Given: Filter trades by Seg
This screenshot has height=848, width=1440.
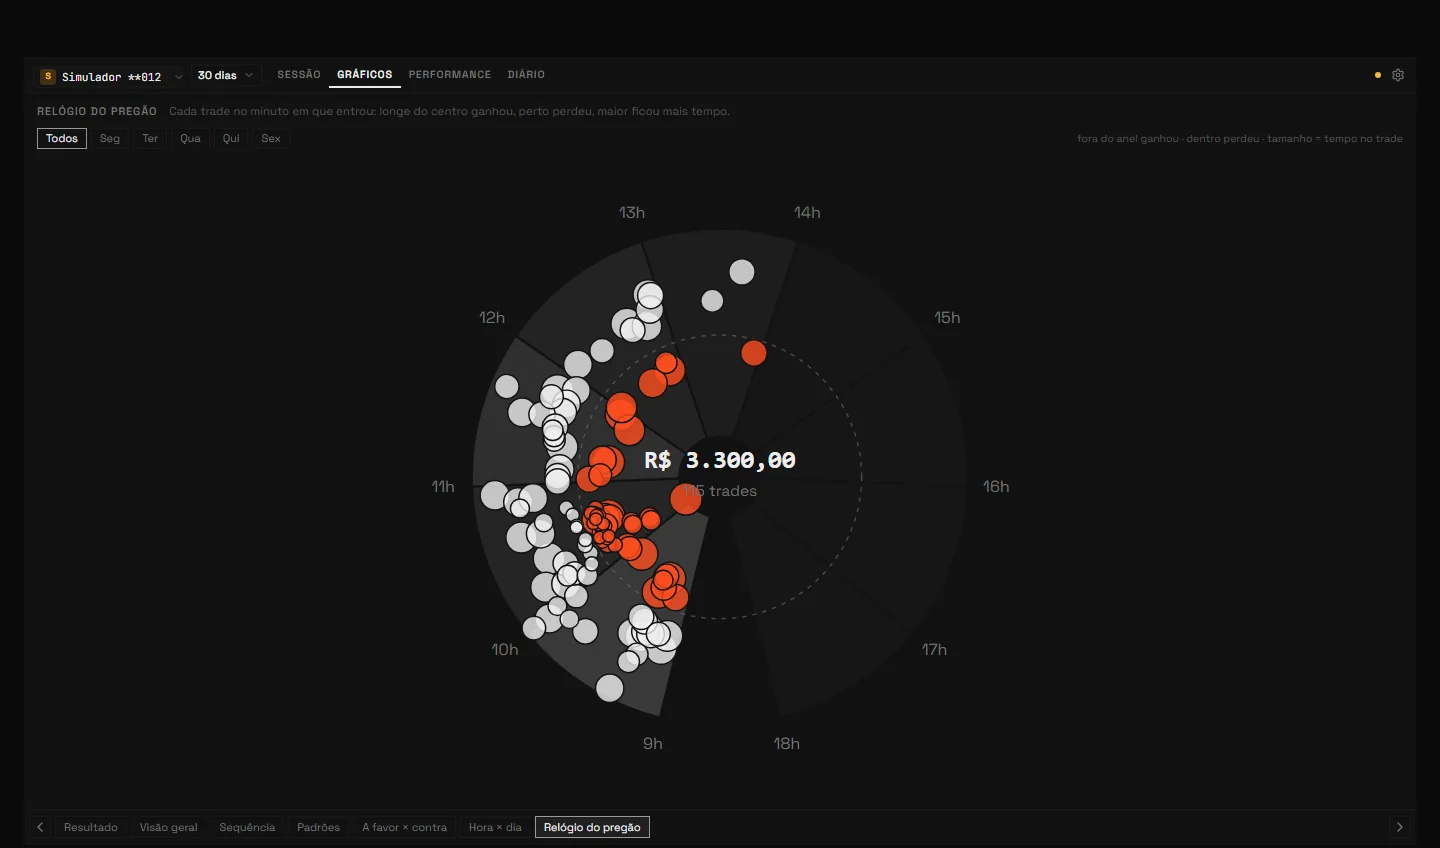Looking at the screenshot, I should pos(110,138).
